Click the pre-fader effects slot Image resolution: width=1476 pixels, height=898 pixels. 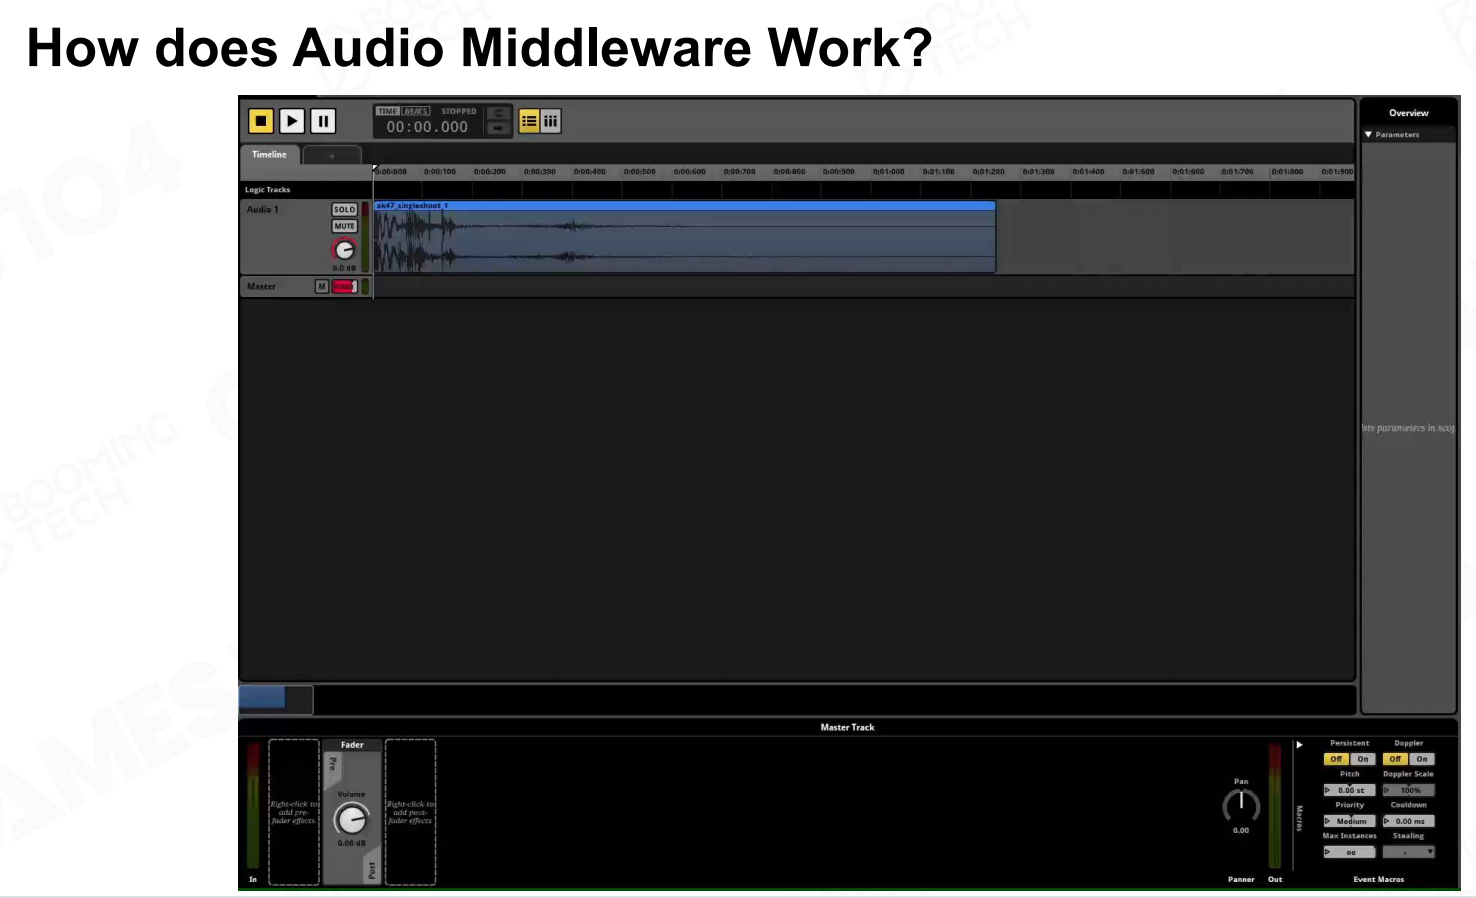tap(294, 812)
